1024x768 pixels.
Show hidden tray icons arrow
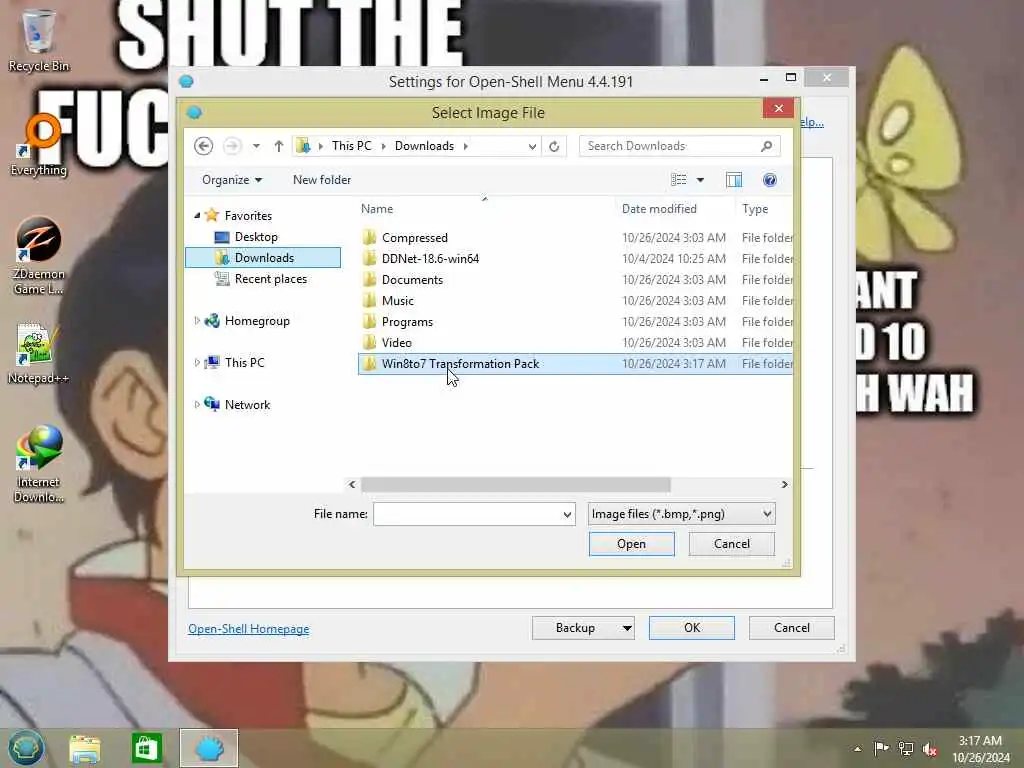(x=857, y=749)
